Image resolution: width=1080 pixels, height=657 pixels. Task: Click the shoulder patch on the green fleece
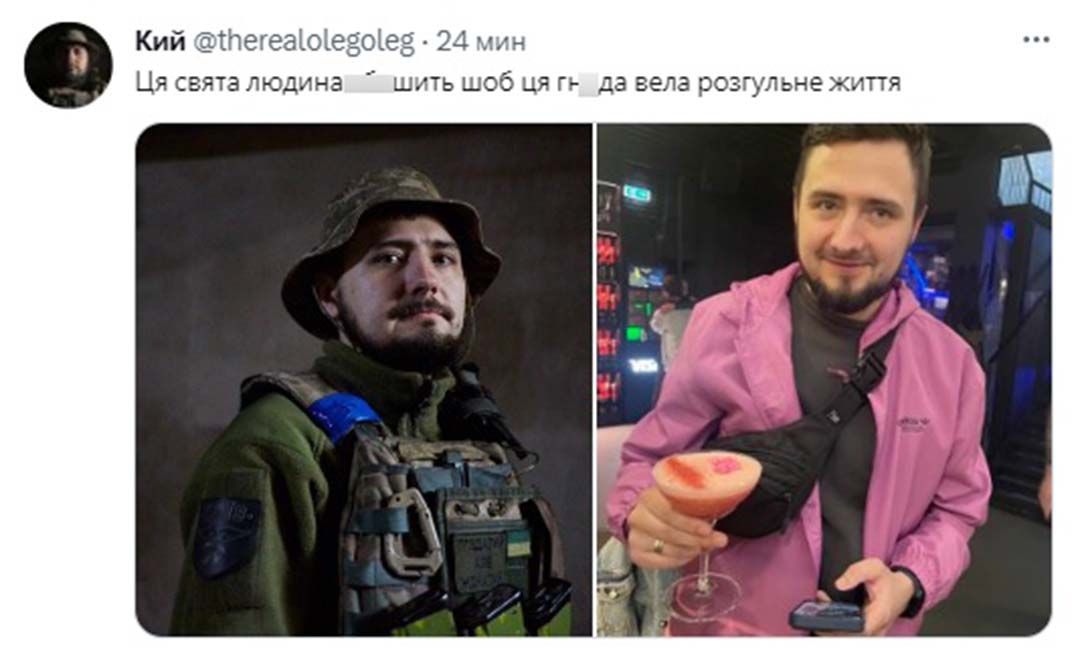[227, 536]
